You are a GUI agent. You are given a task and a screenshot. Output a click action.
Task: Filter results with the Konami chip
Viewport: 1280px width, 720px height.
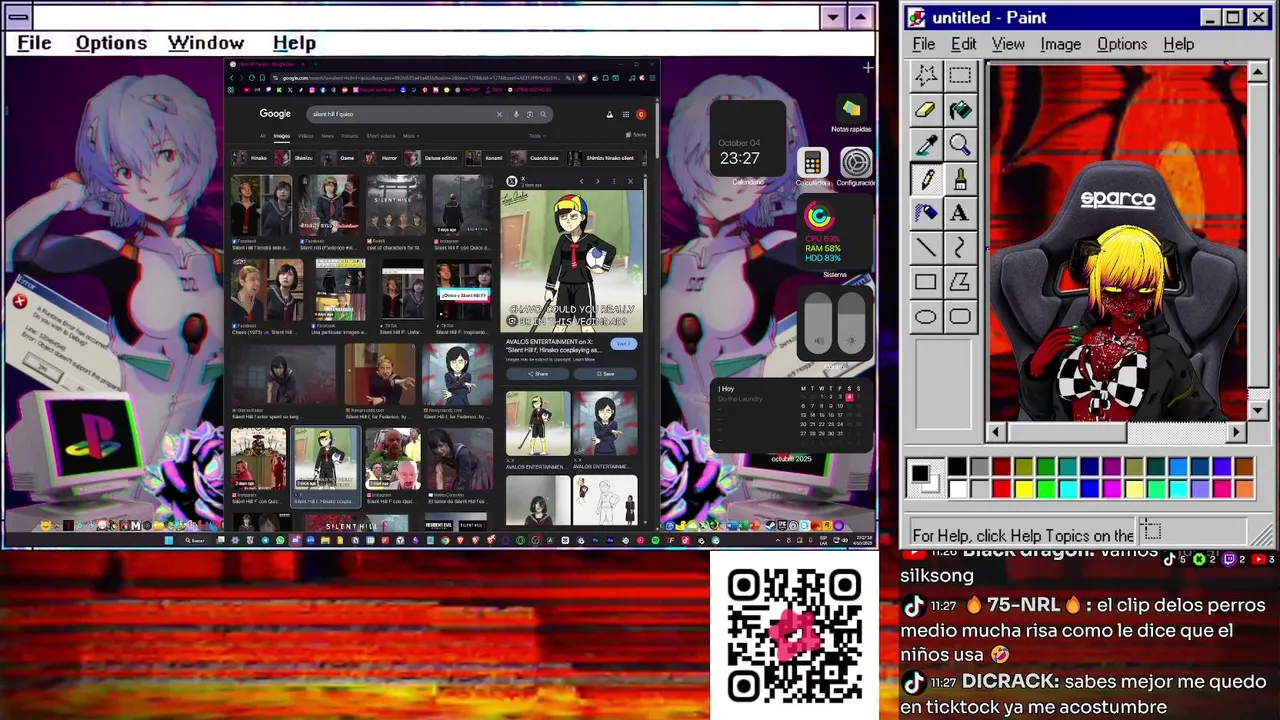(486, 158)
